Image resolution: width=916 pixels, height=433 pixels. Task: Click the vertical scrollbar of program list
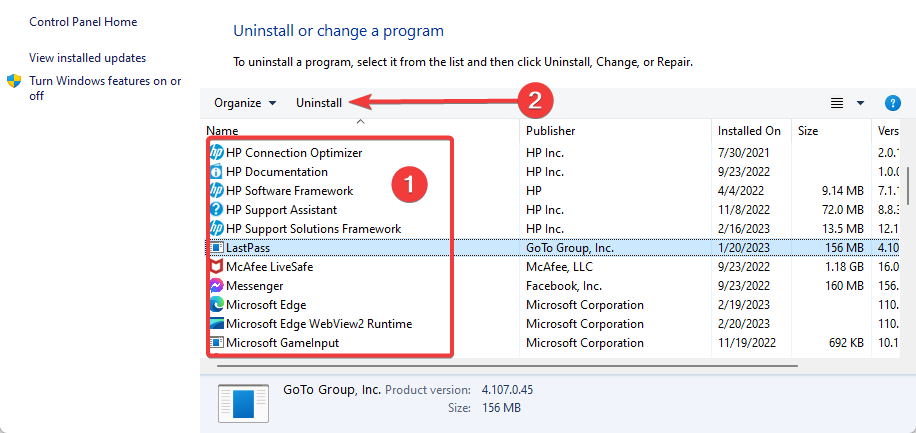point(907,184)
